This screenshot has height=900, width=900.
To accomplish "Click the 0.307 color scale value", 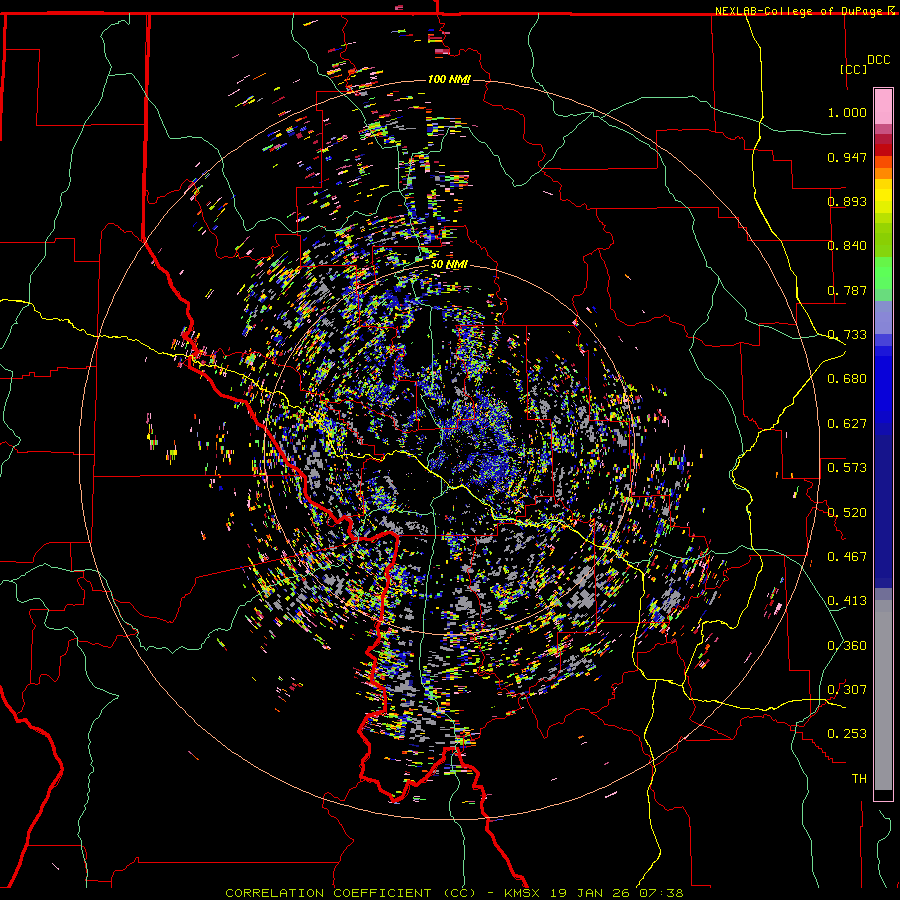I will [x=847, y=690].
